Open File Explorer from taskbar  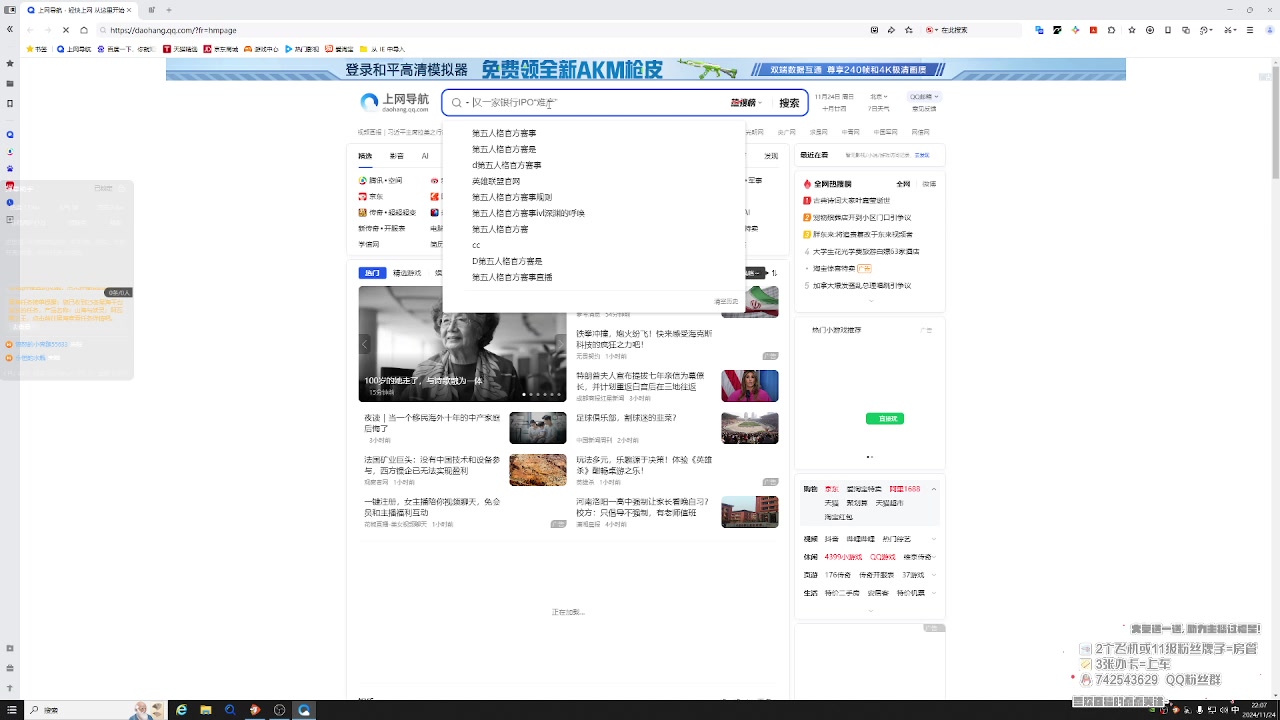206,710
